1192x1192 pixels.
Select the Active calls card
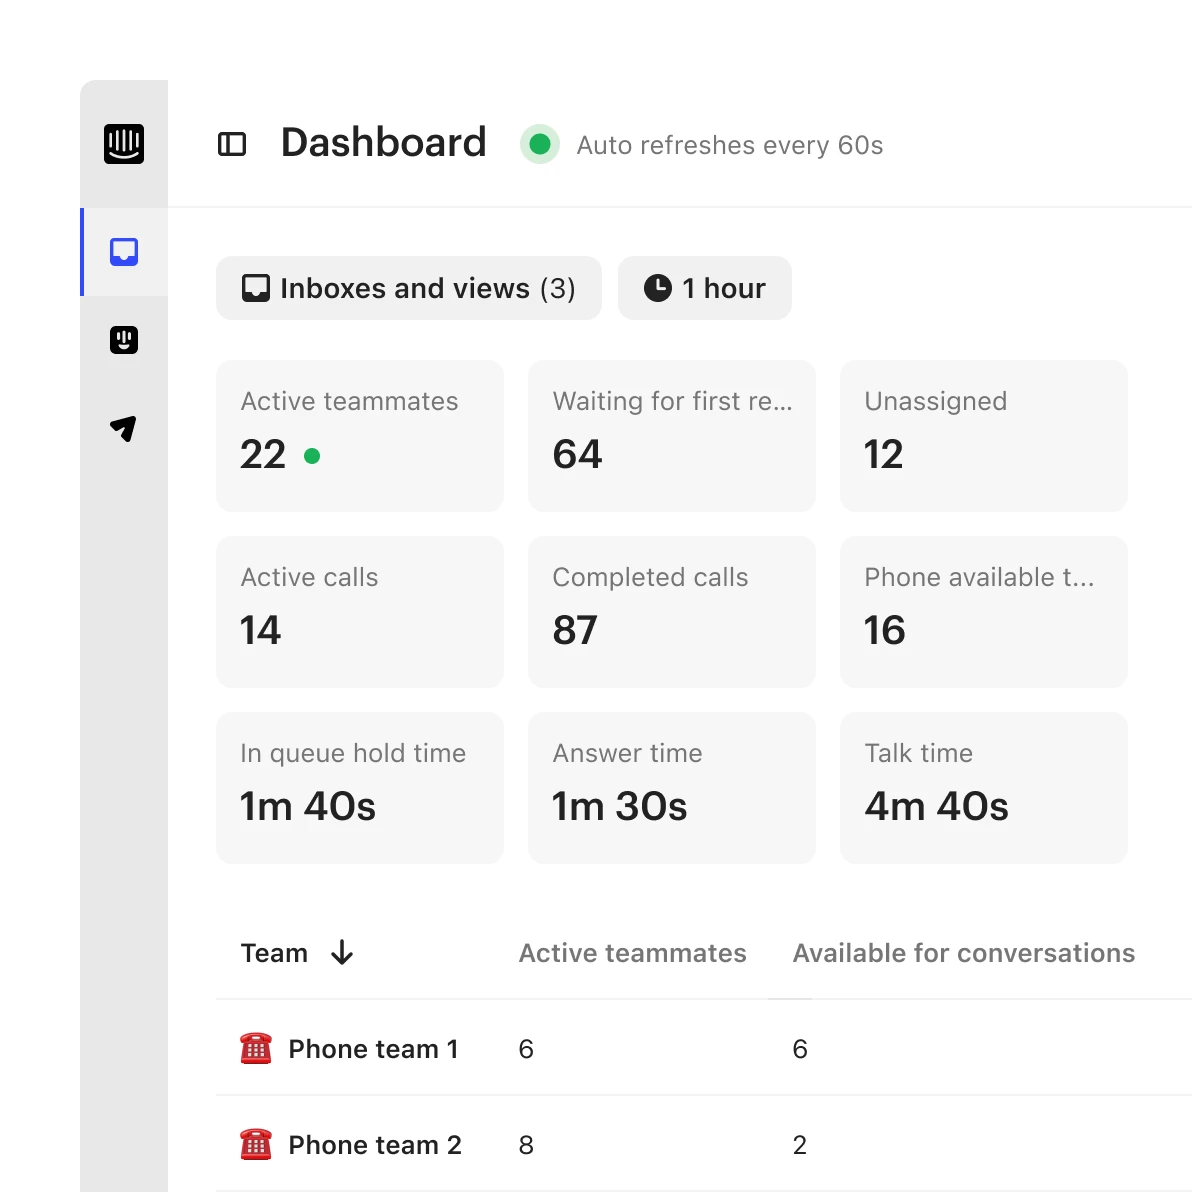point(360,612)
